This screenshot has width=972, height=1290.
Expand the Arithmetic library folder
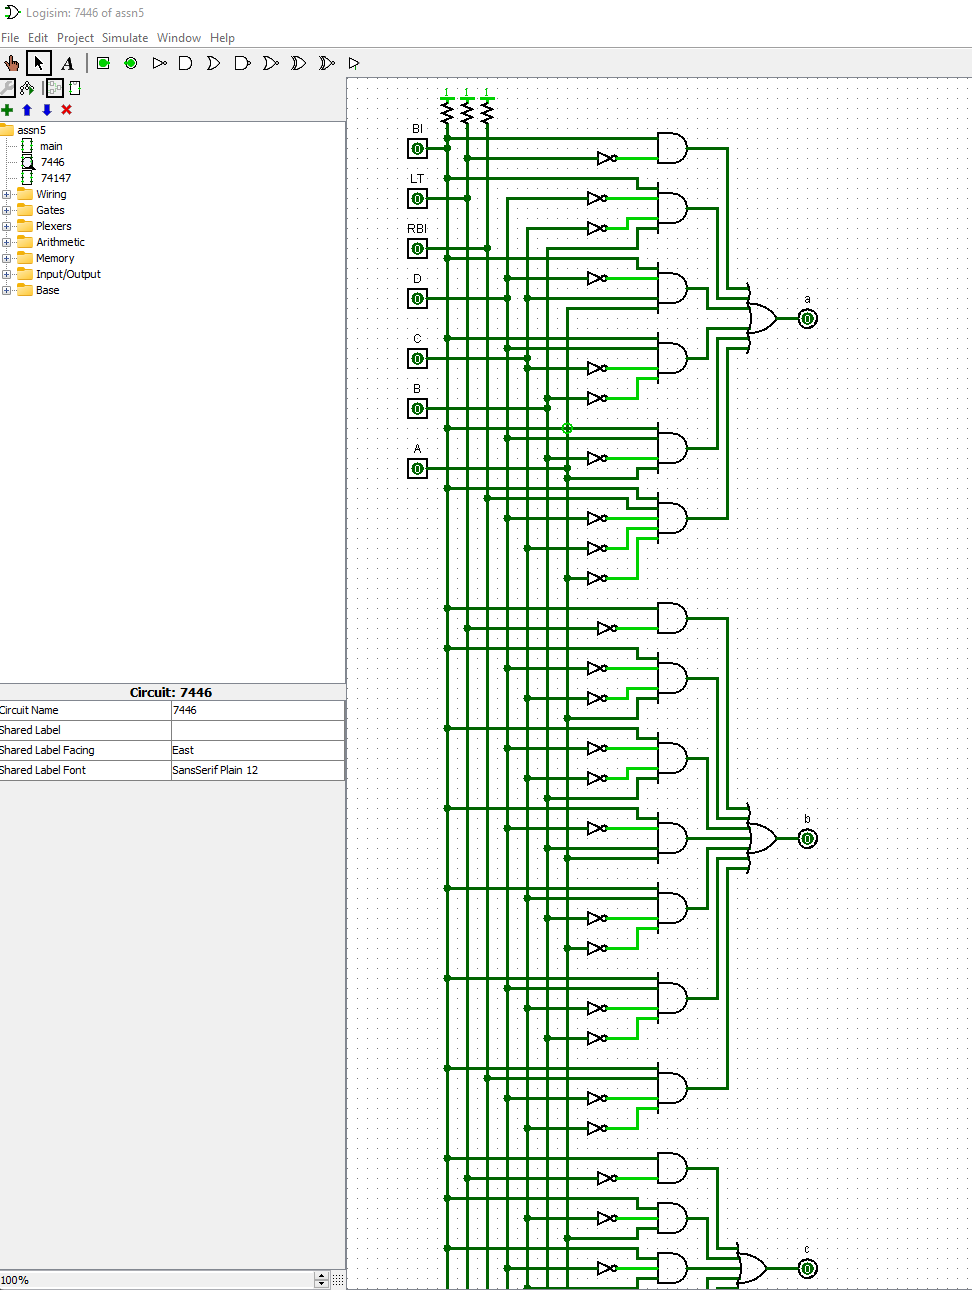(x=6, y=242)
